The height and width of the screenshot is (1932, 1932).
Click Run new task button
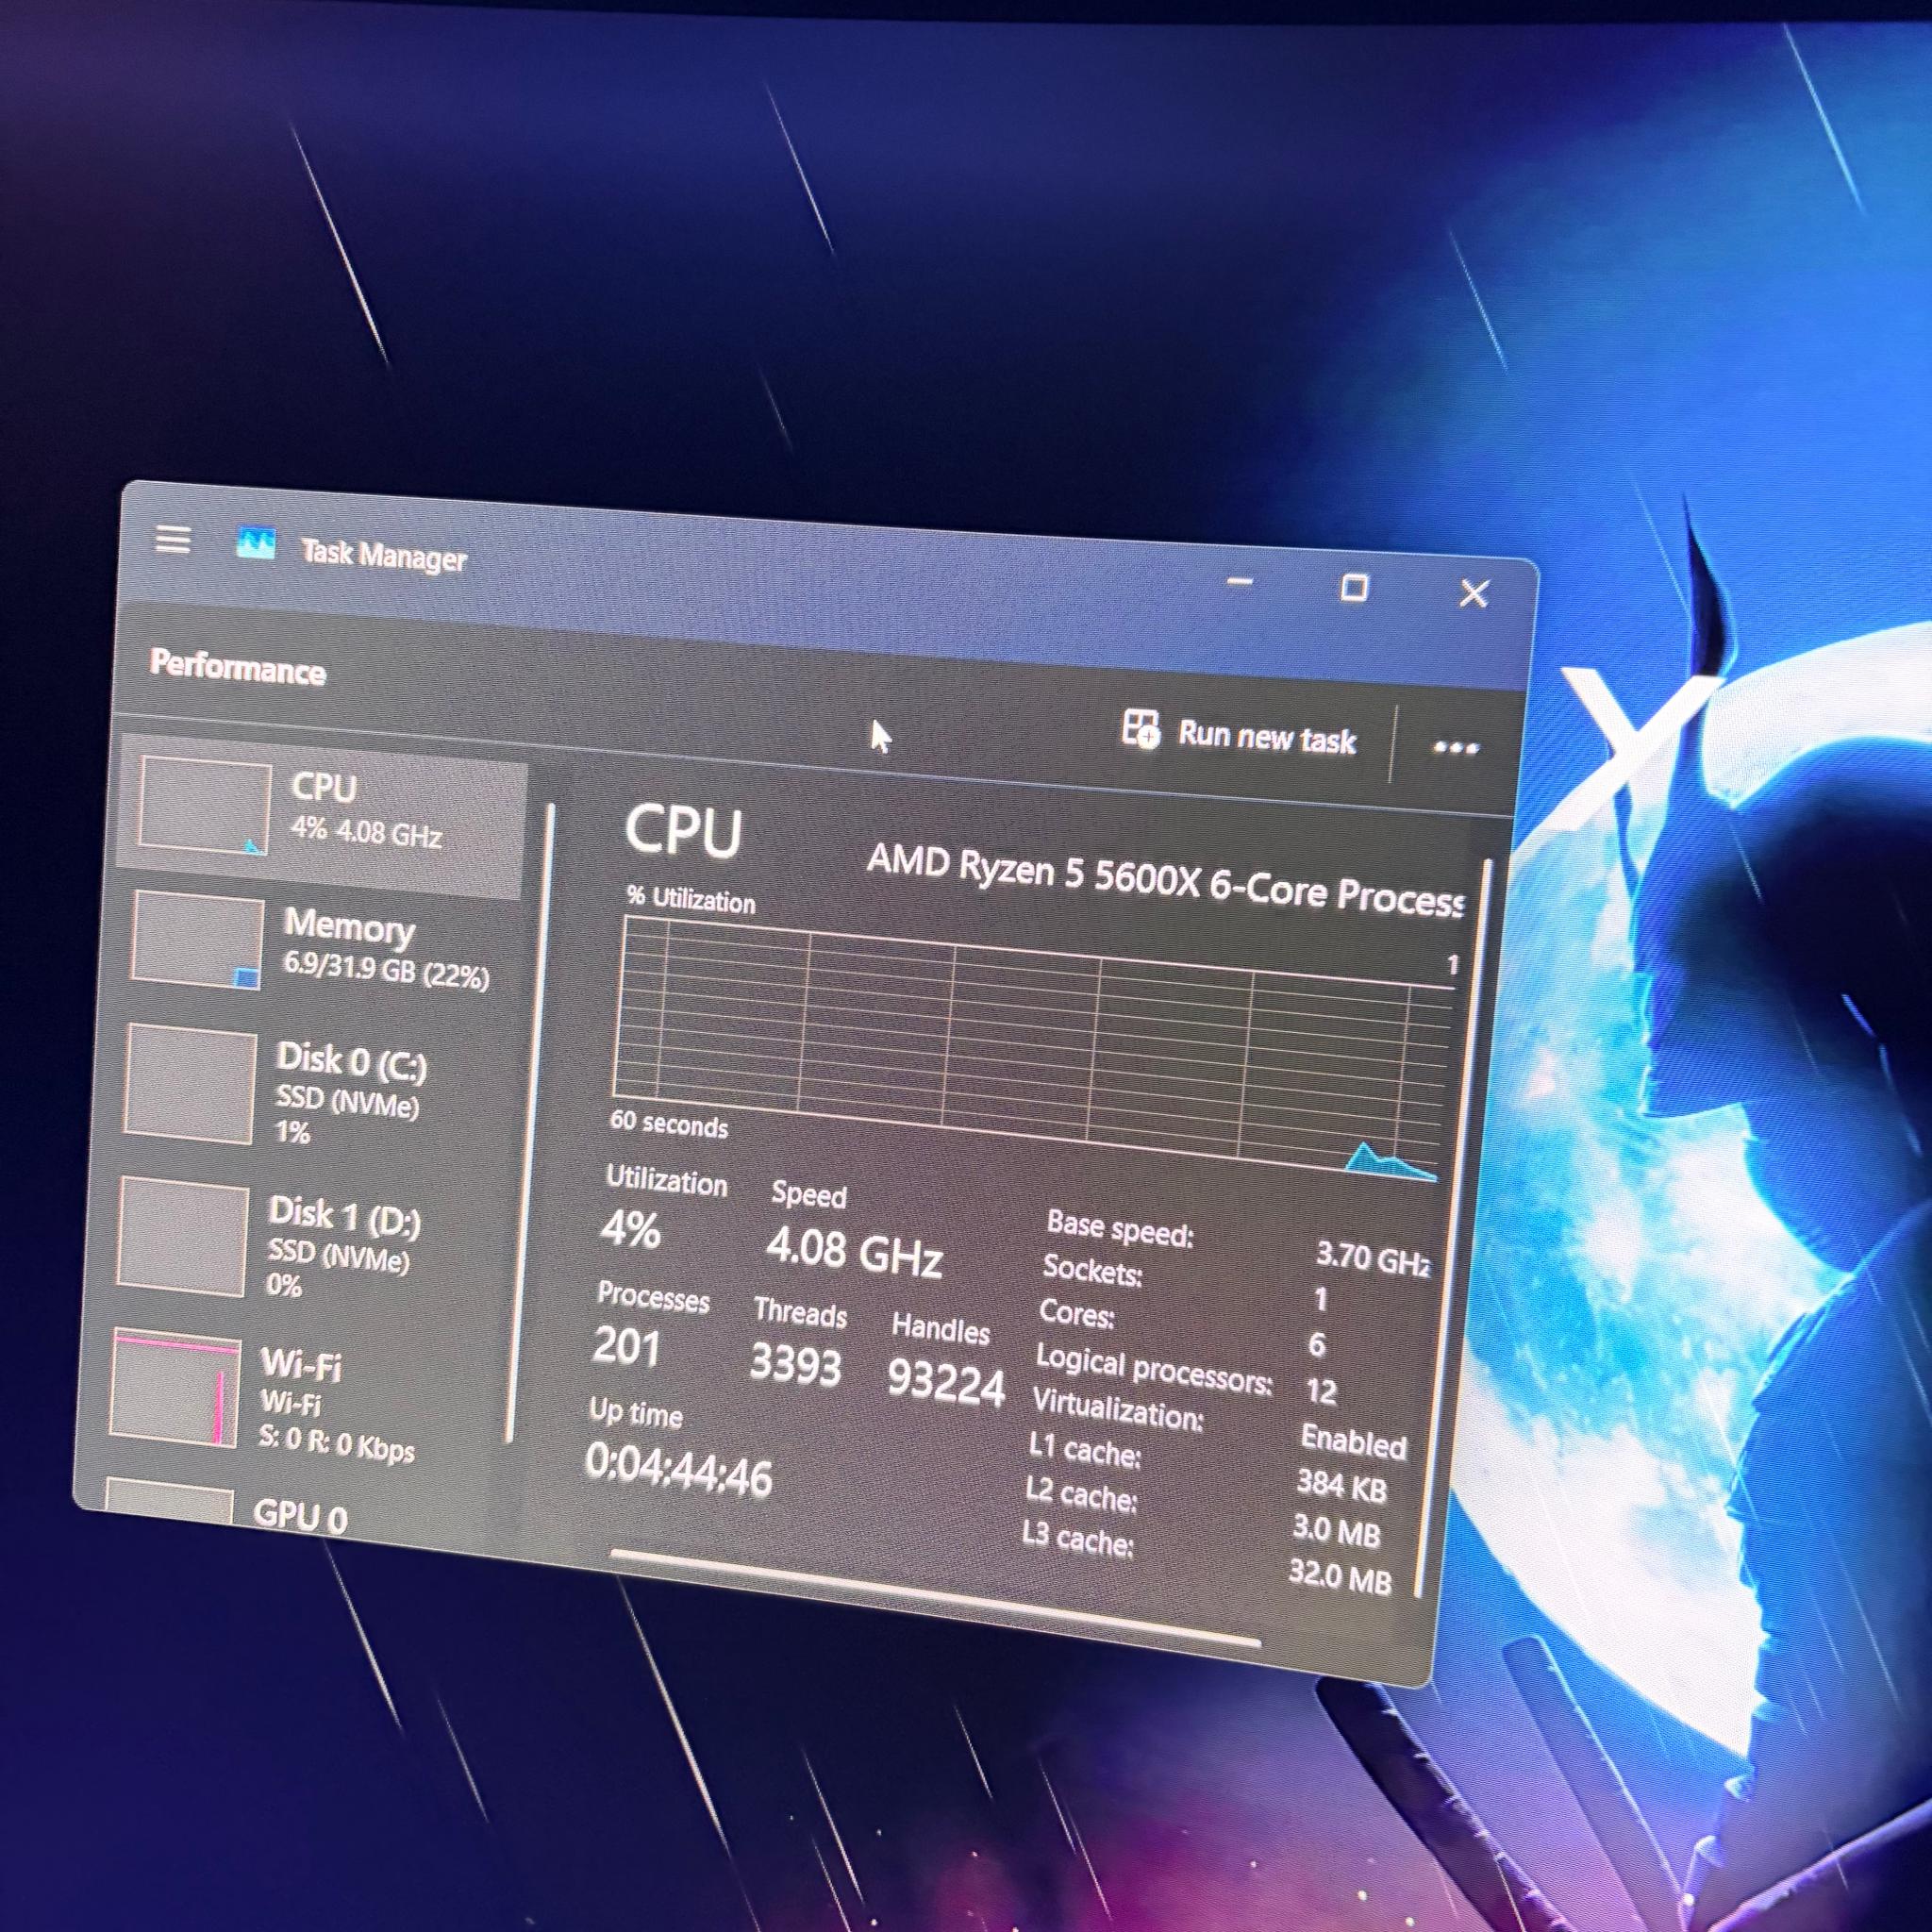[x=1240, y=733]
